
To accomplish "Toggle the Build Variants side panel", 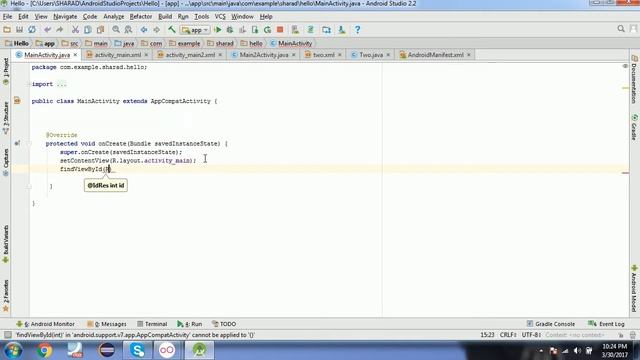I will (x=6, y=244).
